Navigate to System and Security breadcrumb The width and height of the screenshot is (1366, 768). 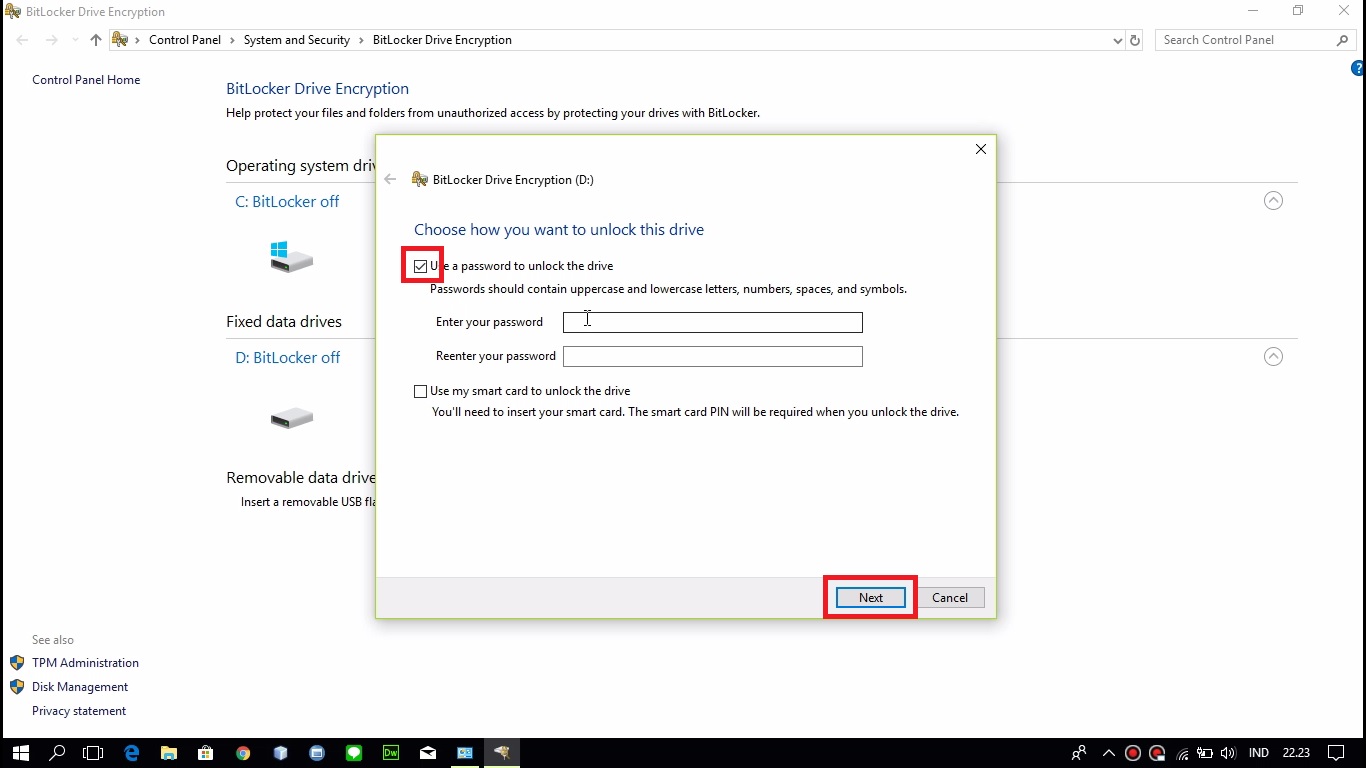coord(297,40)
